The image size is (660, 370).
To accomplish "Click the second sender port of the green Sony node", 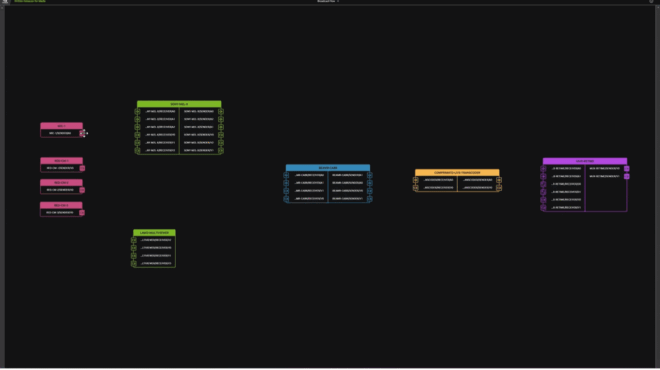I will [221, 120].
